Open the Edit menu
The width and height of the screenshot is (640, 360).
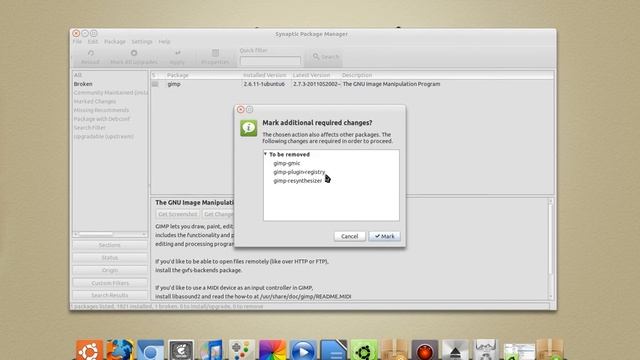coord(93,42)
